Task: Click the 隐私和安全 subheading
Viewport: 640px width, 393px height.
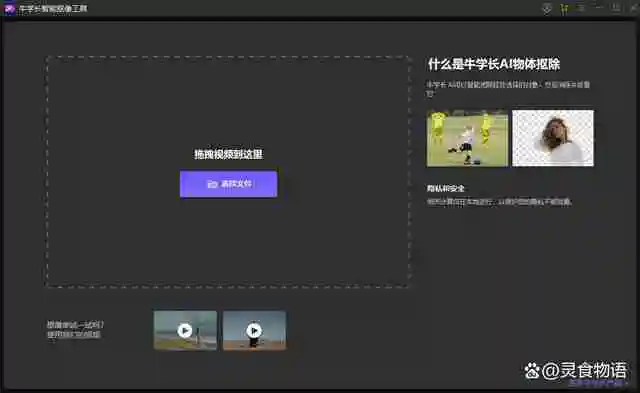Action: tap(445, 188)
